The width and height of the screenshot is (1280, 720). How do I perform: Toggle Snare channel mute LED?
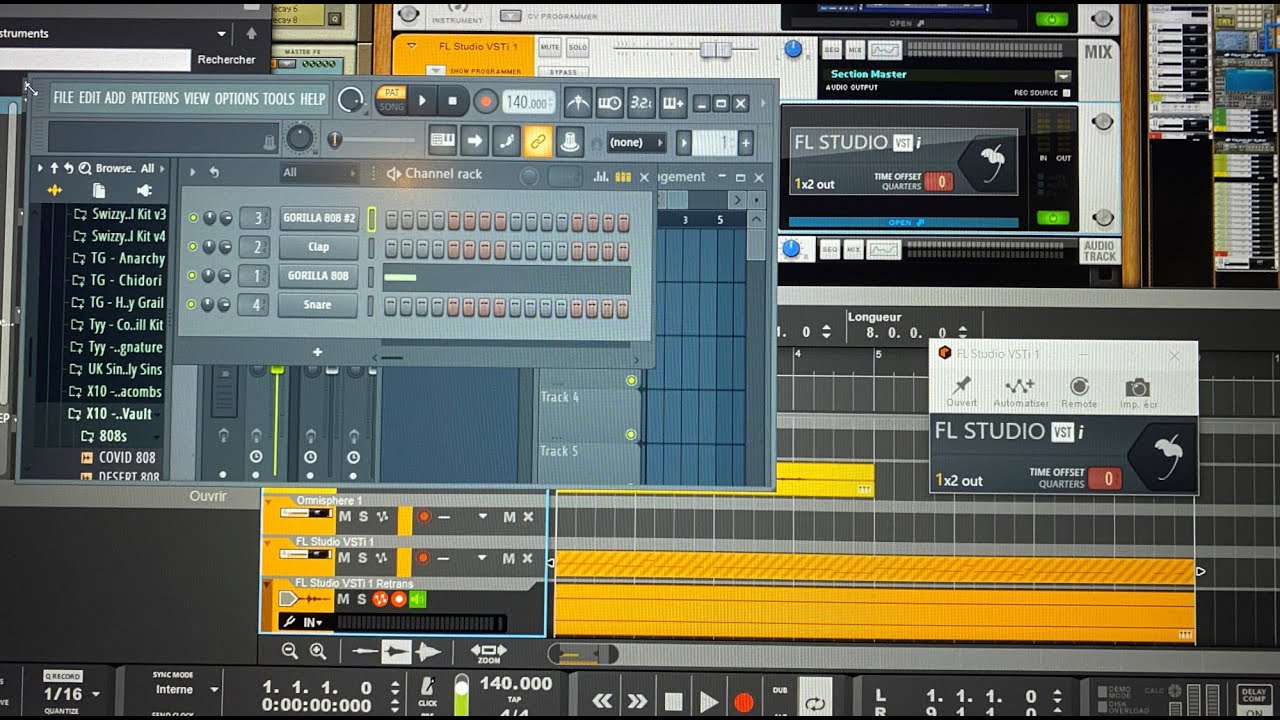tap(193, 305)
